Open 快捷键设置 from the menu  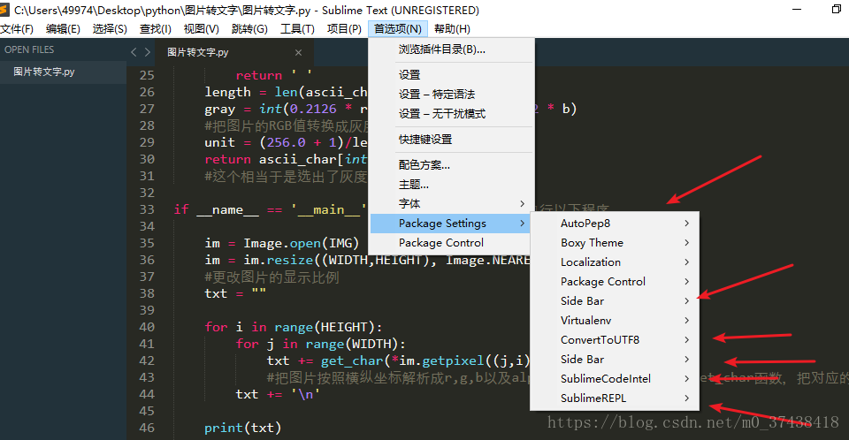point(452,139)
